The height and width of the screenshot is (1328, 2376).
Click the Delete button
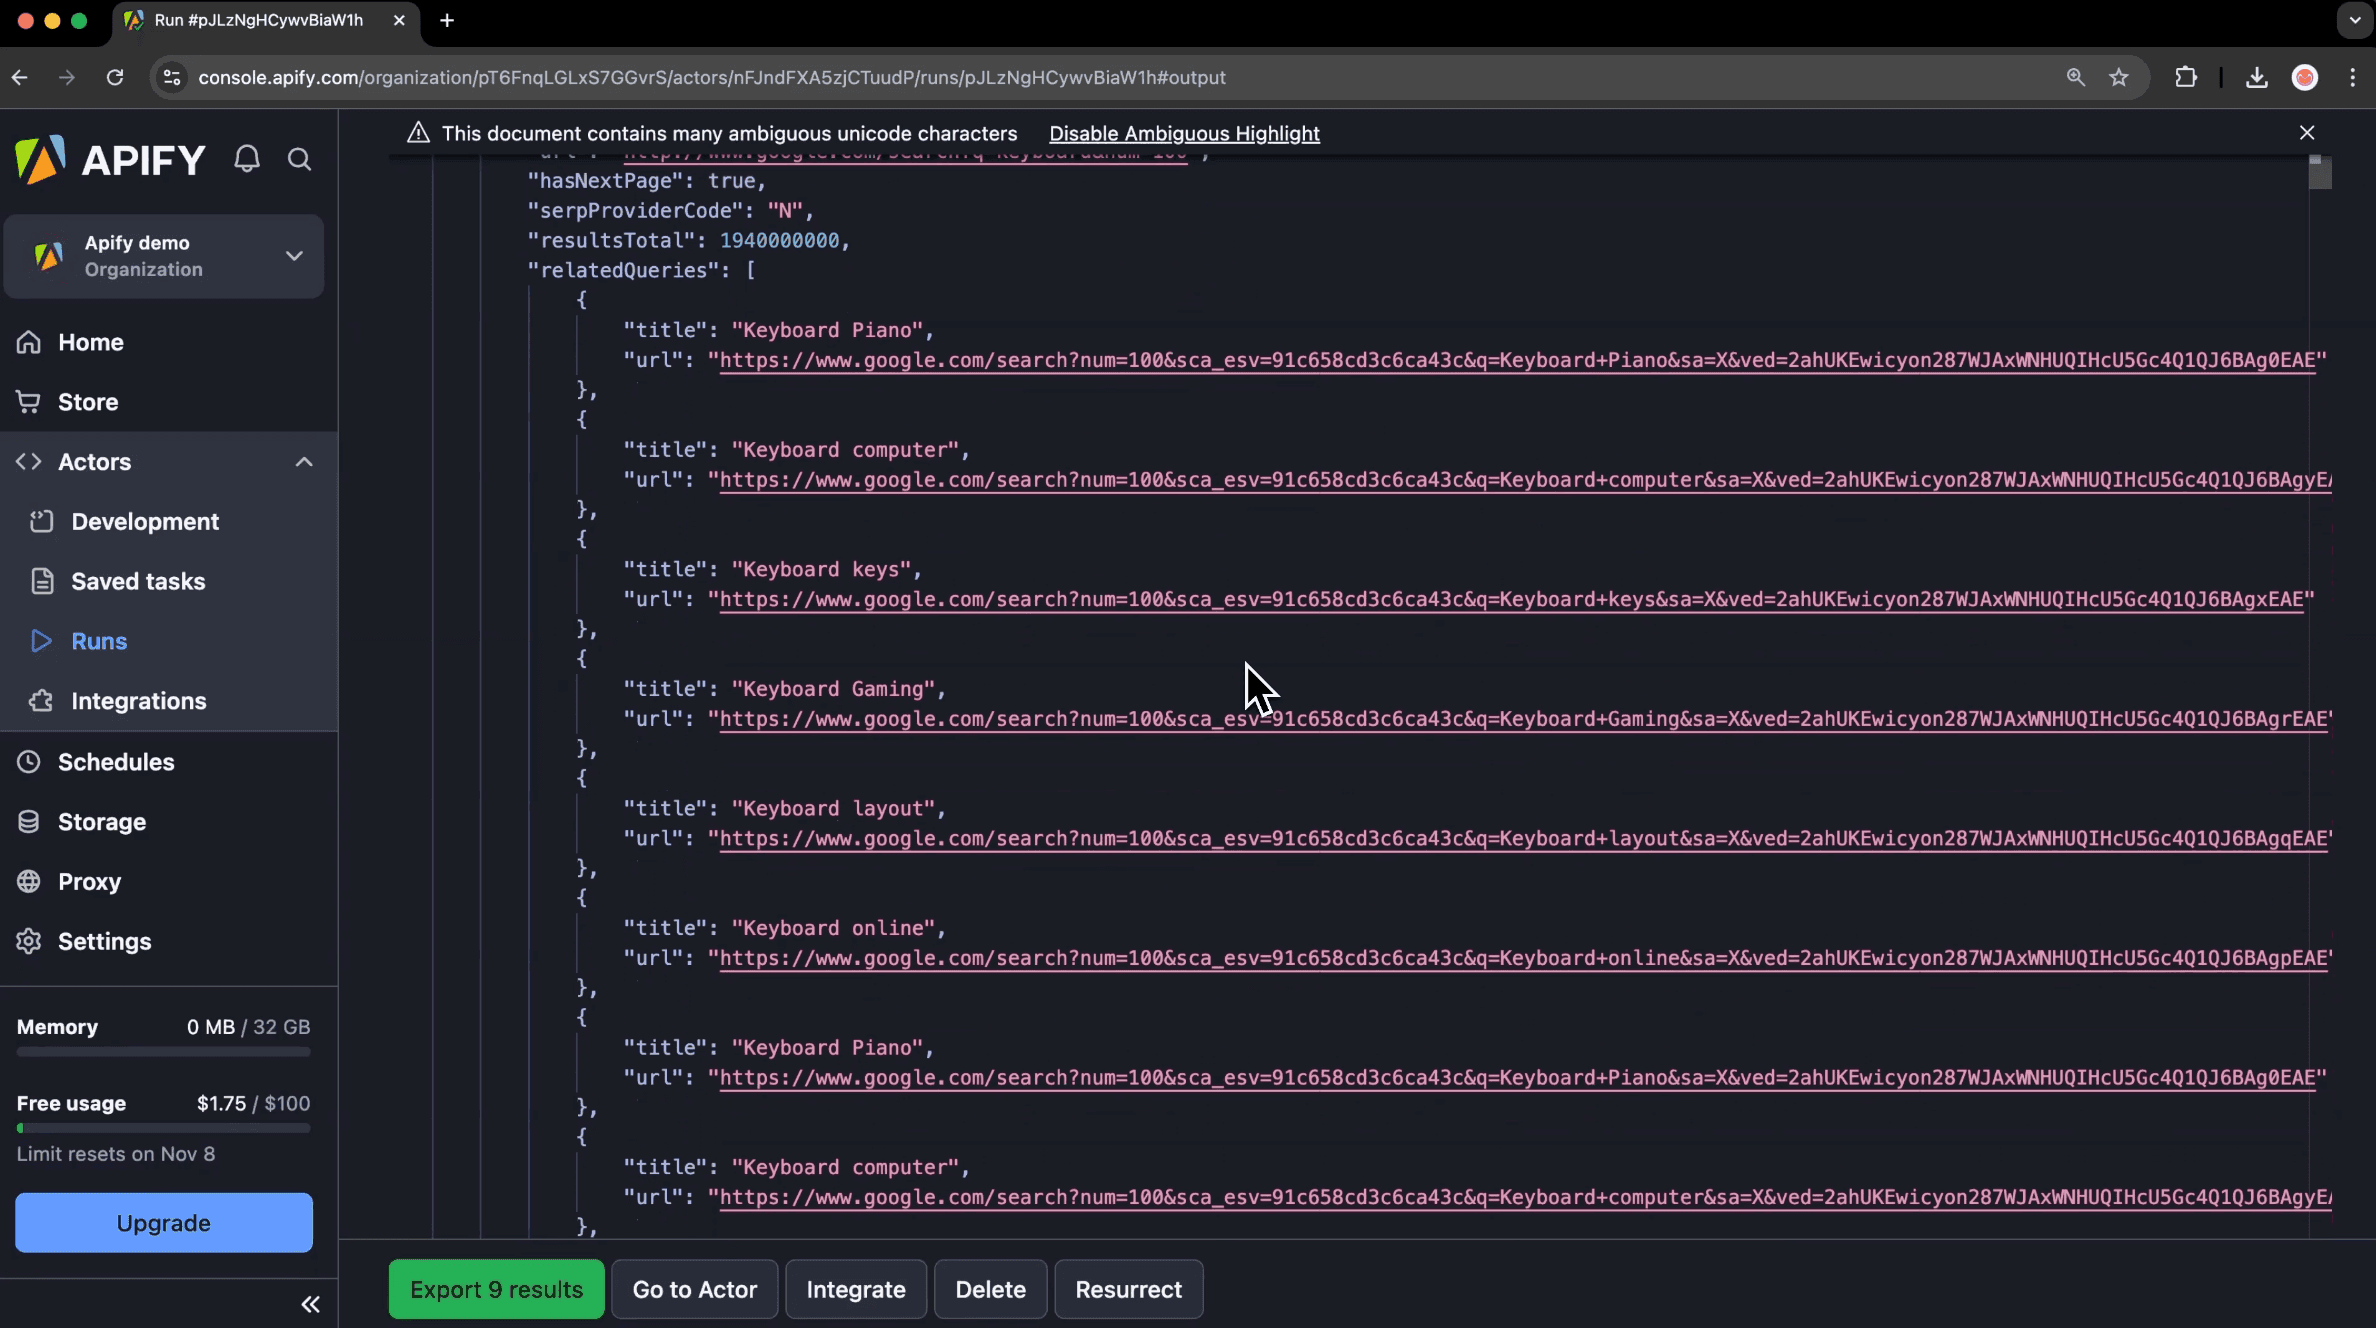(990, 1289)
